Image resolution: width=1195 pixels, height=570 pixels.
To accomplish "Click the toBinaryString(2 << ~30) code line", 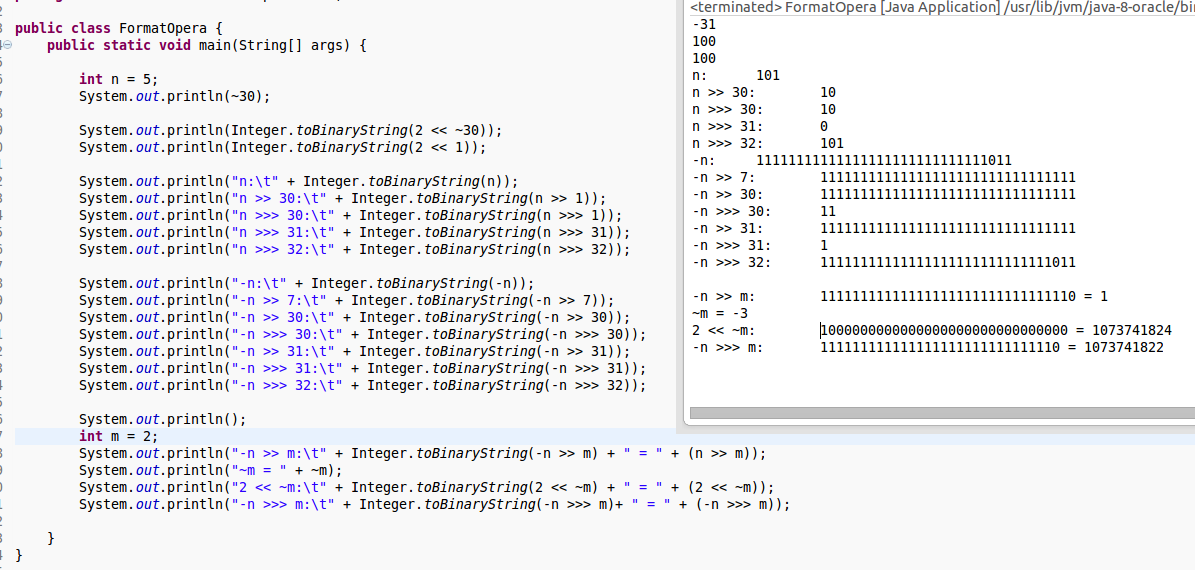I will tap(290, 131).
